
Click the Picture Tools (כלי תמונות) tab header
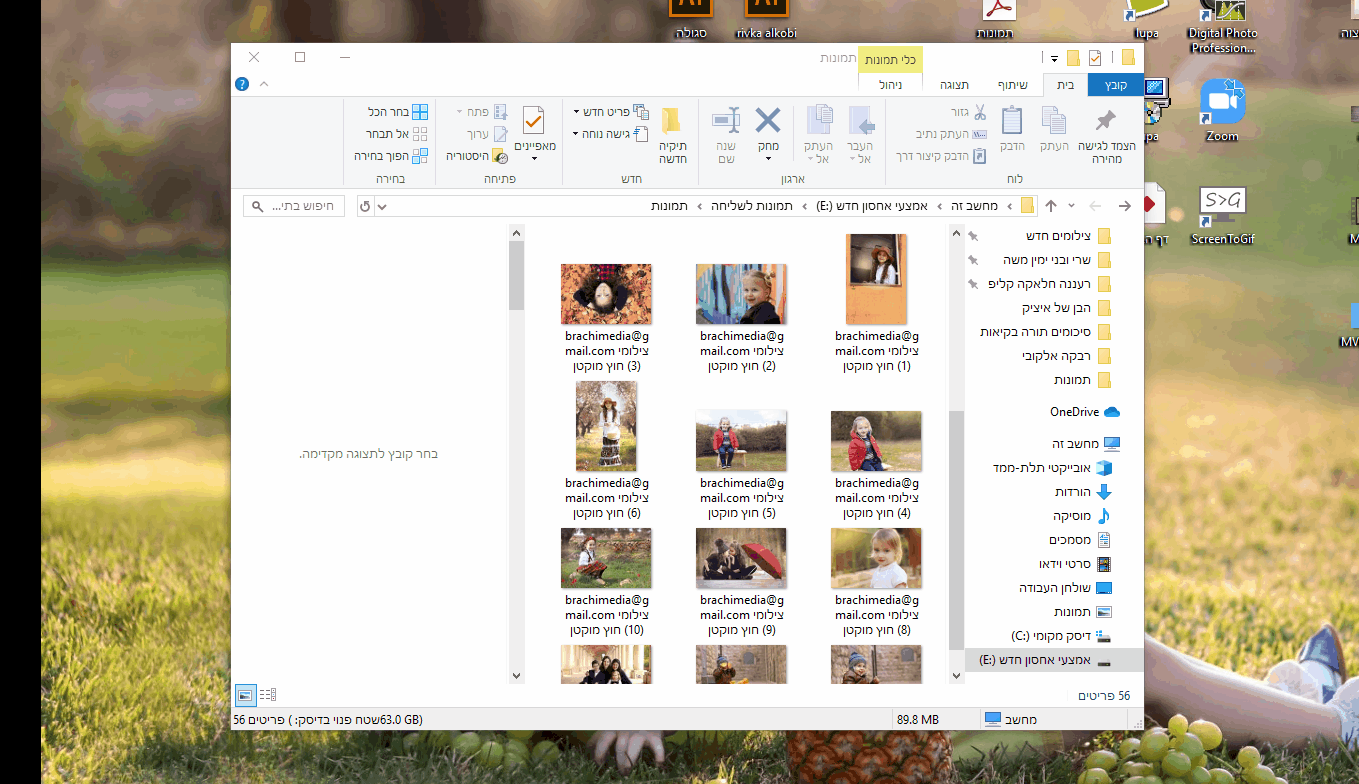pos(892,60)
